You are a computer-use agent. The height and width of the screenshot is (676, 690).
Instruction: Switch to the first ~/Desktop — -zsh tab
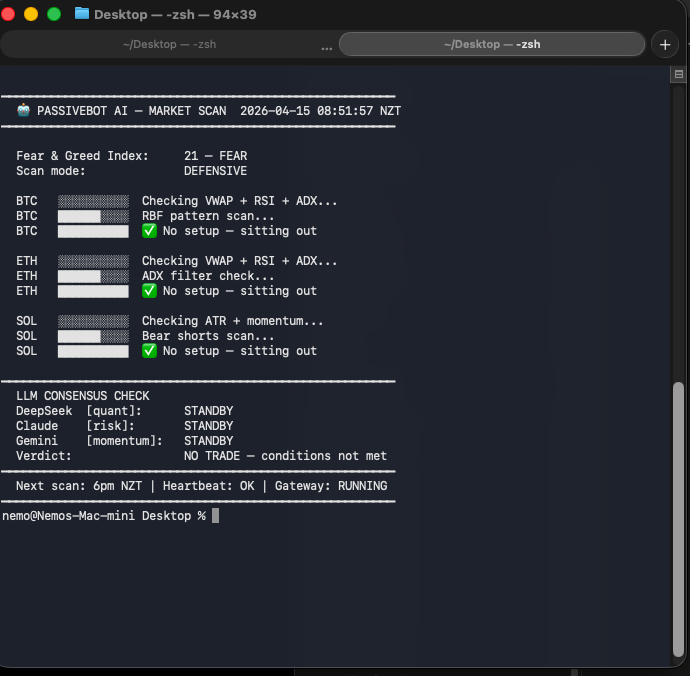click(169, 44)
